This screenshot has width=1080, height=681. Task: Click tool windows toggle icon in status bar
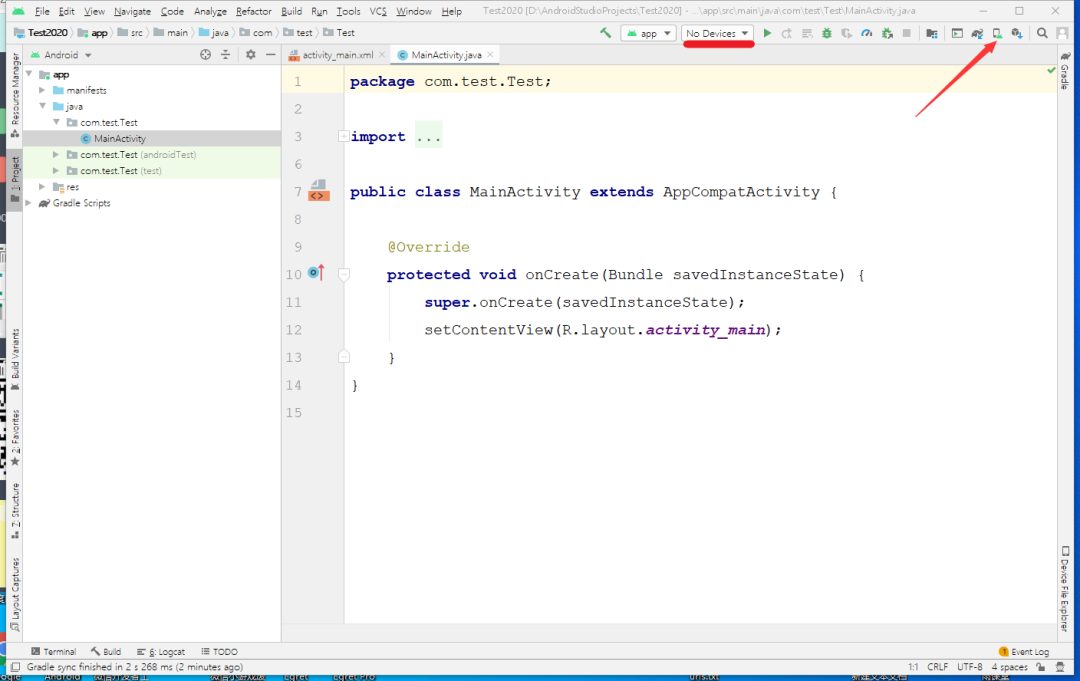pyautogui.click(x=15, y=667)
